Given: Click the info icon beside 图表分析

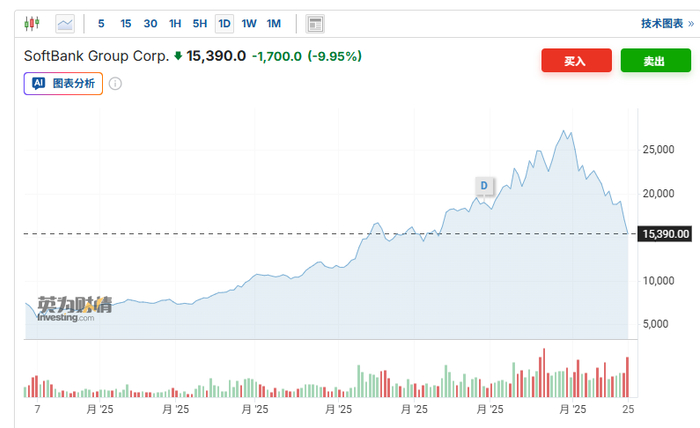Looking at the screenshot, I should [x=115, y=83].
